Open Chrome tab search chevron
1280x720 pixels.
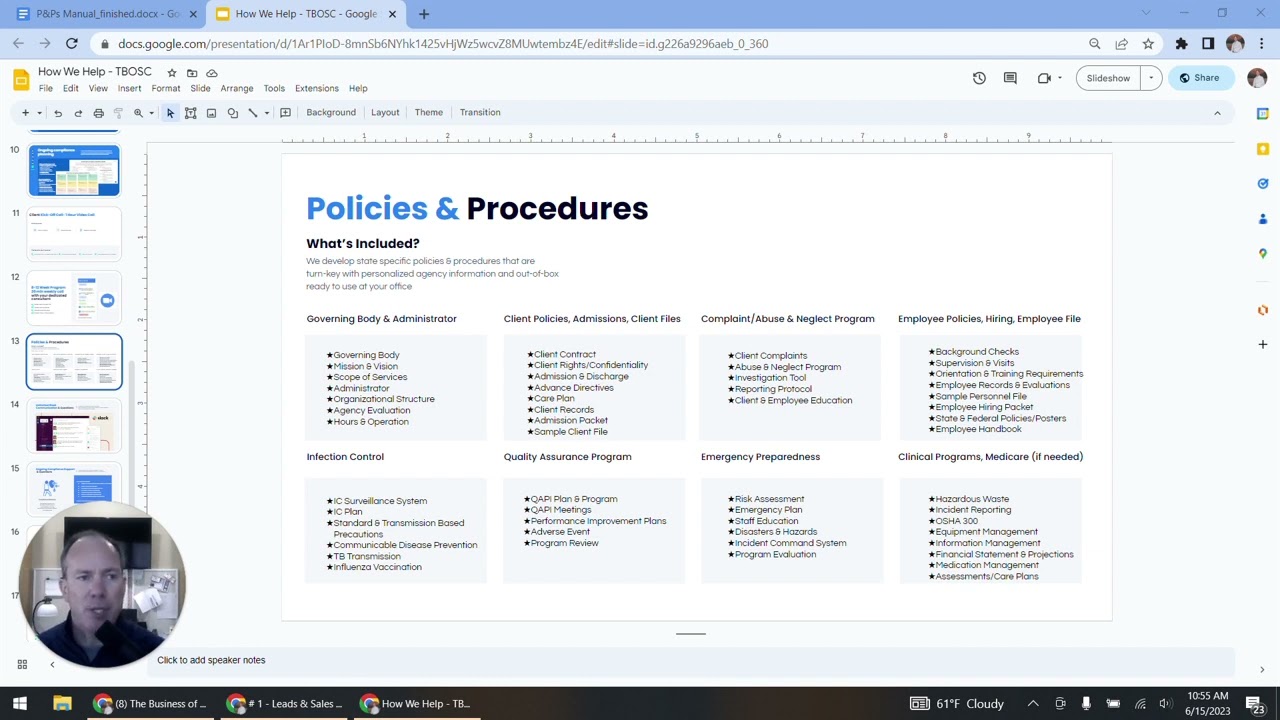coord(1146,13)
